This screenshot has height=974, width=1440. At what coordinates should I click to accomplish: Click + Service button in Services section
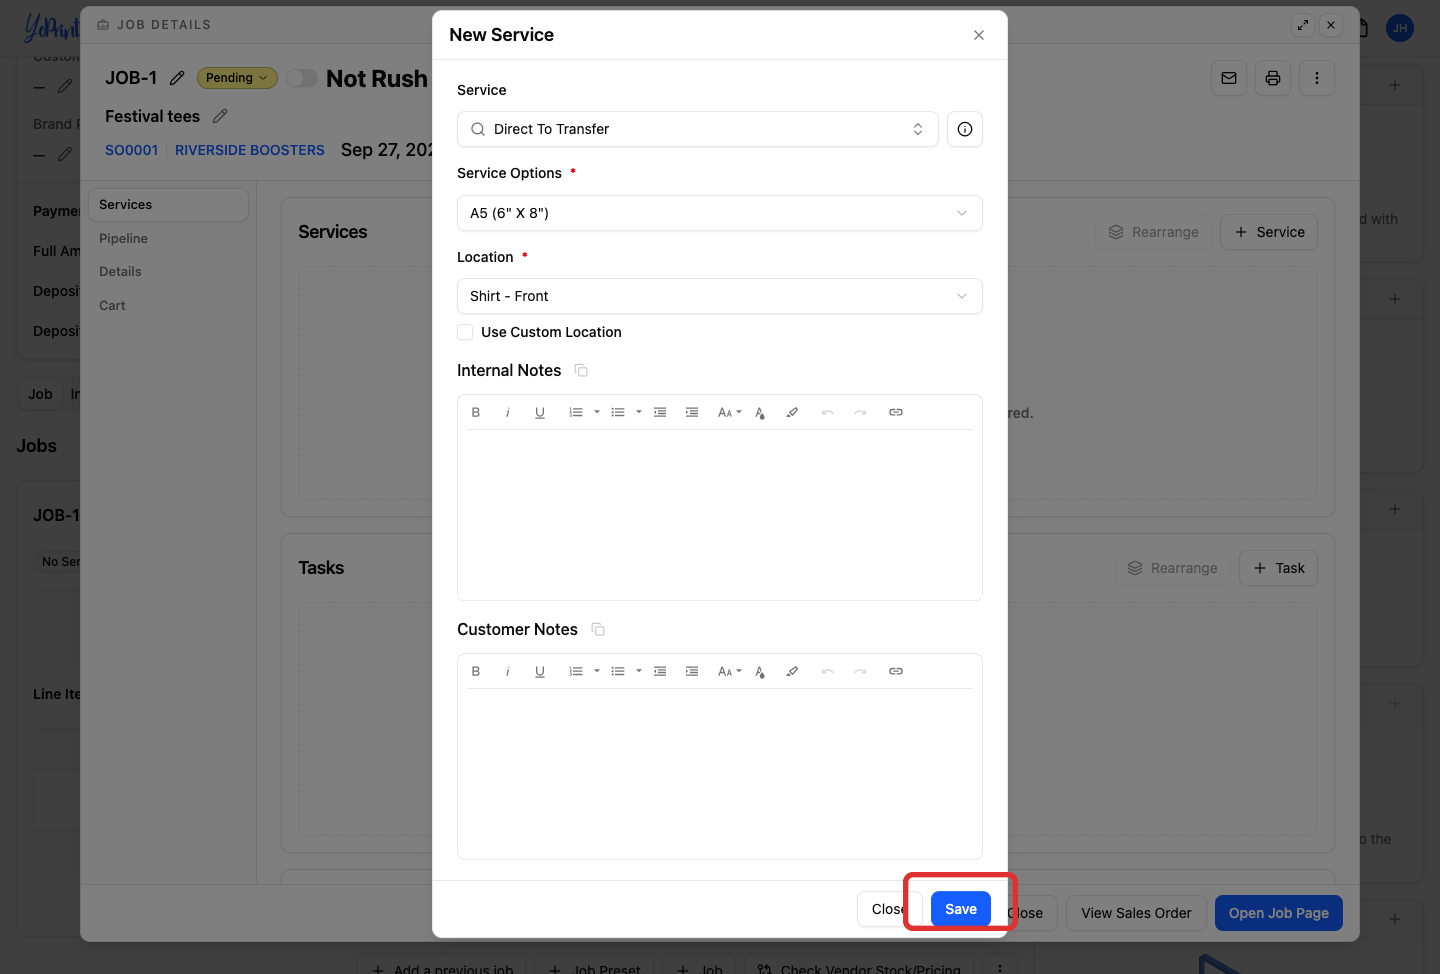pyautogui.click(x=1269, y=232)
